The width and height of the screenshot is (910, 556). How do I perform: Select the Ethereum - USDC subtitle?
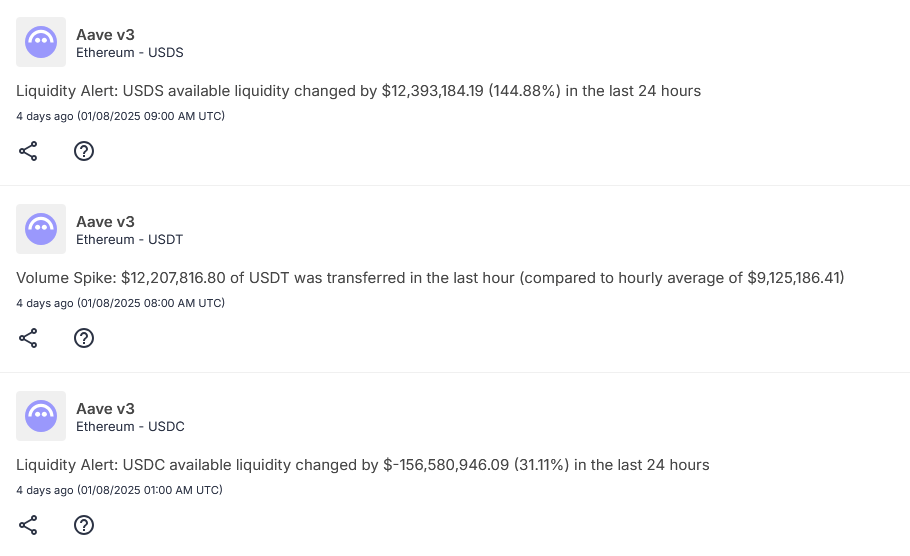tap(130, 427)
